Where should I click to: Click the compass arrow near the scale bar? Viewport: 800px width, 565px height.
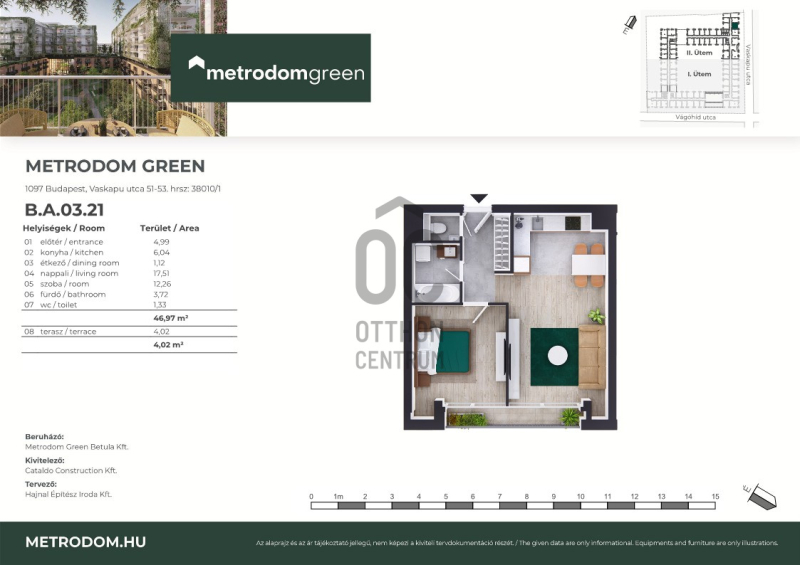click(x=761, y=496)
